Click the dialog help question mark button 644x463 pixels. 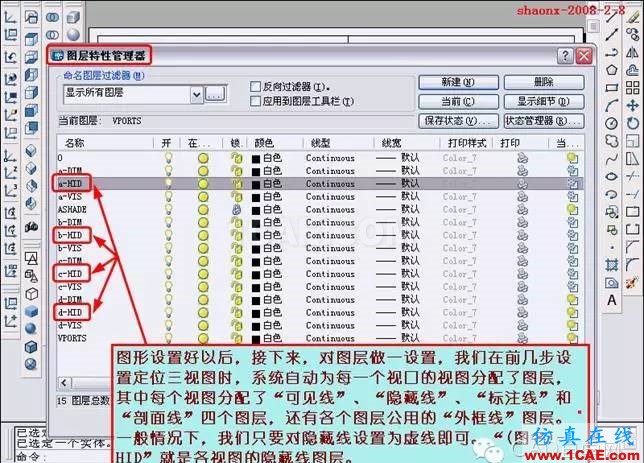(565, 55)
